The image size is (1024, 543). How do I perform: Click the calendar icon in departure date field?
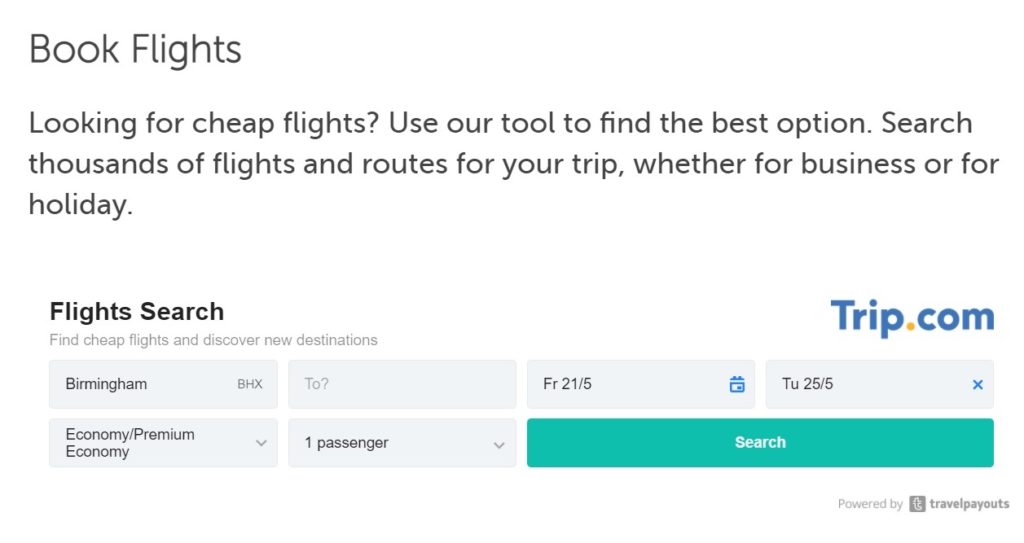pyautogui.click(x=737, y=384)
